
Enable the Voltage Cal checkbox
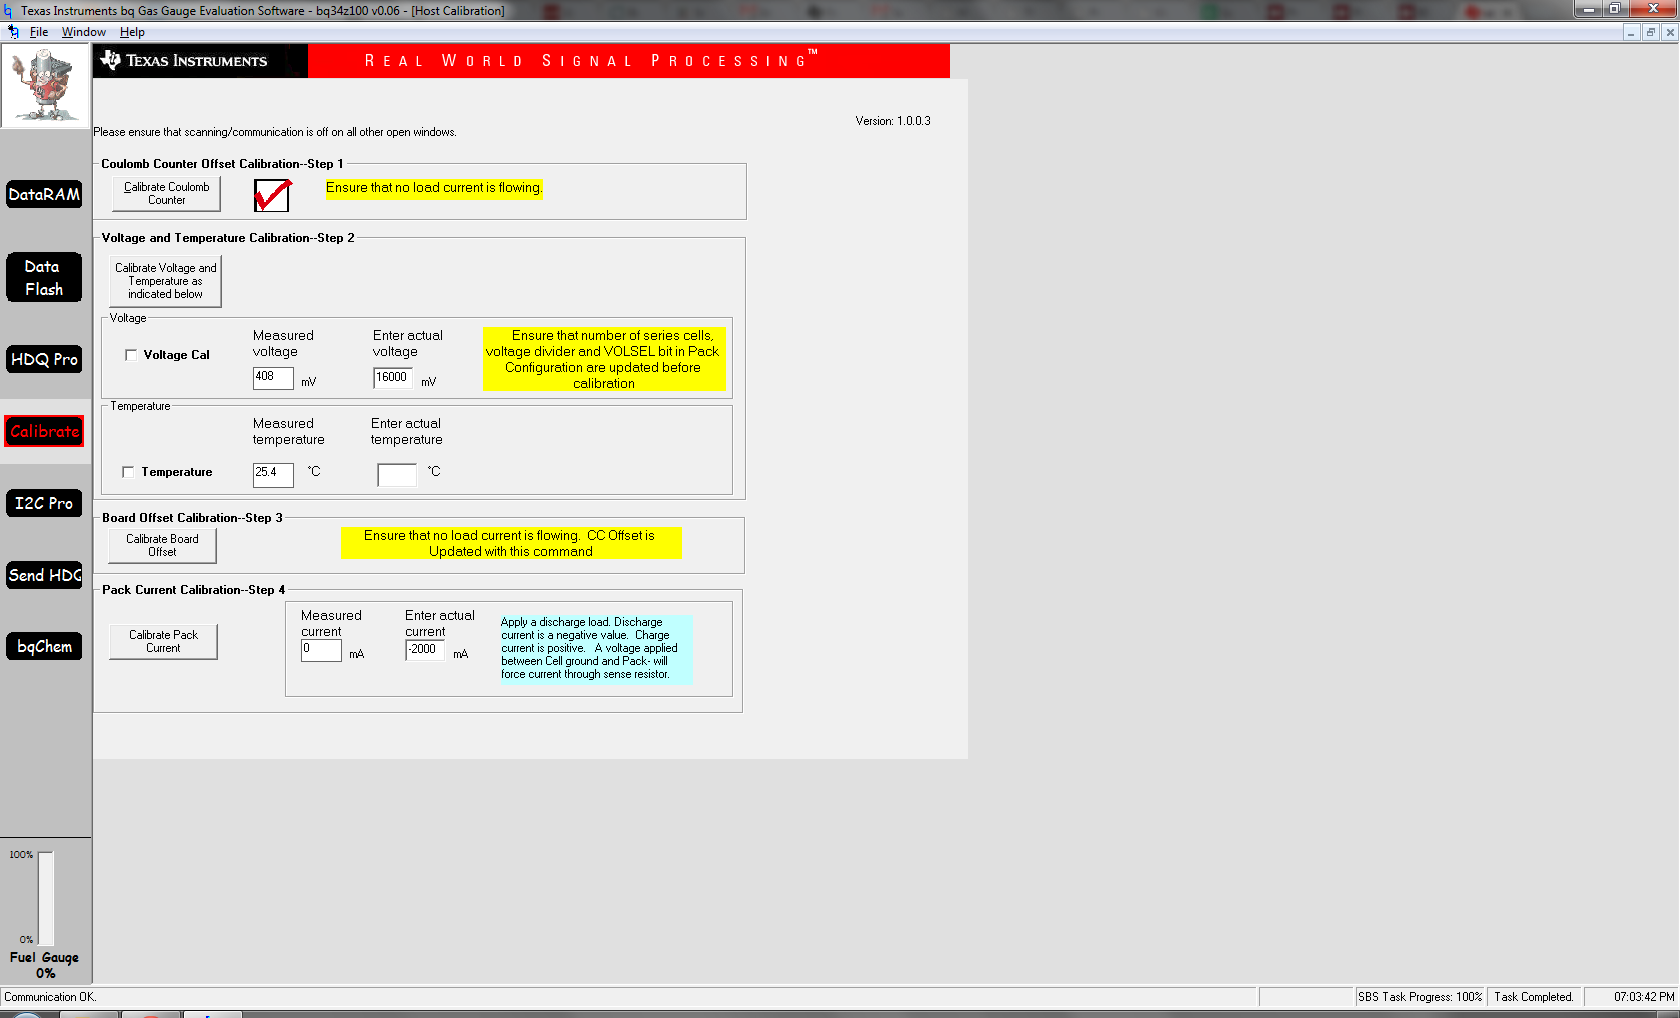[x=131, y=355]
